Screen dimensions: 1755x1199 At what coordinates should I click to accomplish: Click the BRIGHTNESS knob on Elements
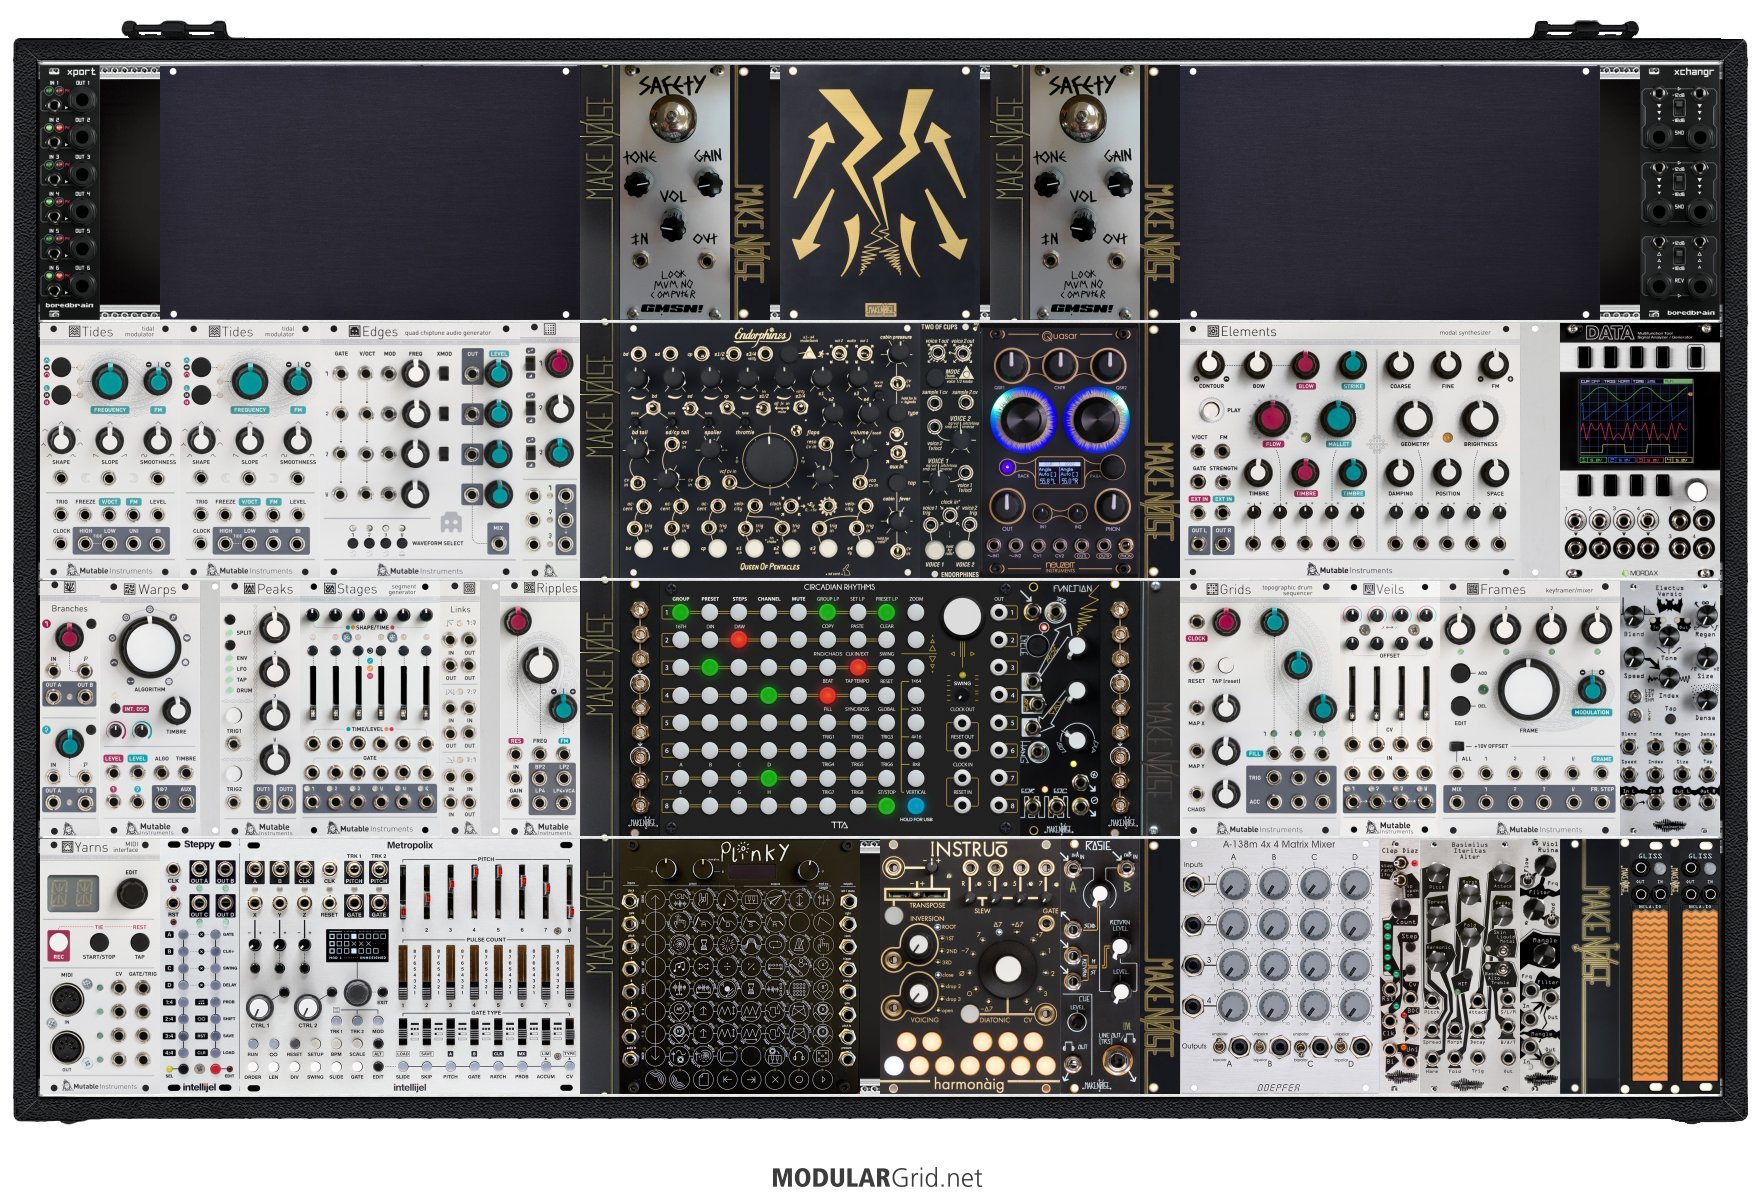coord(1480,419)
